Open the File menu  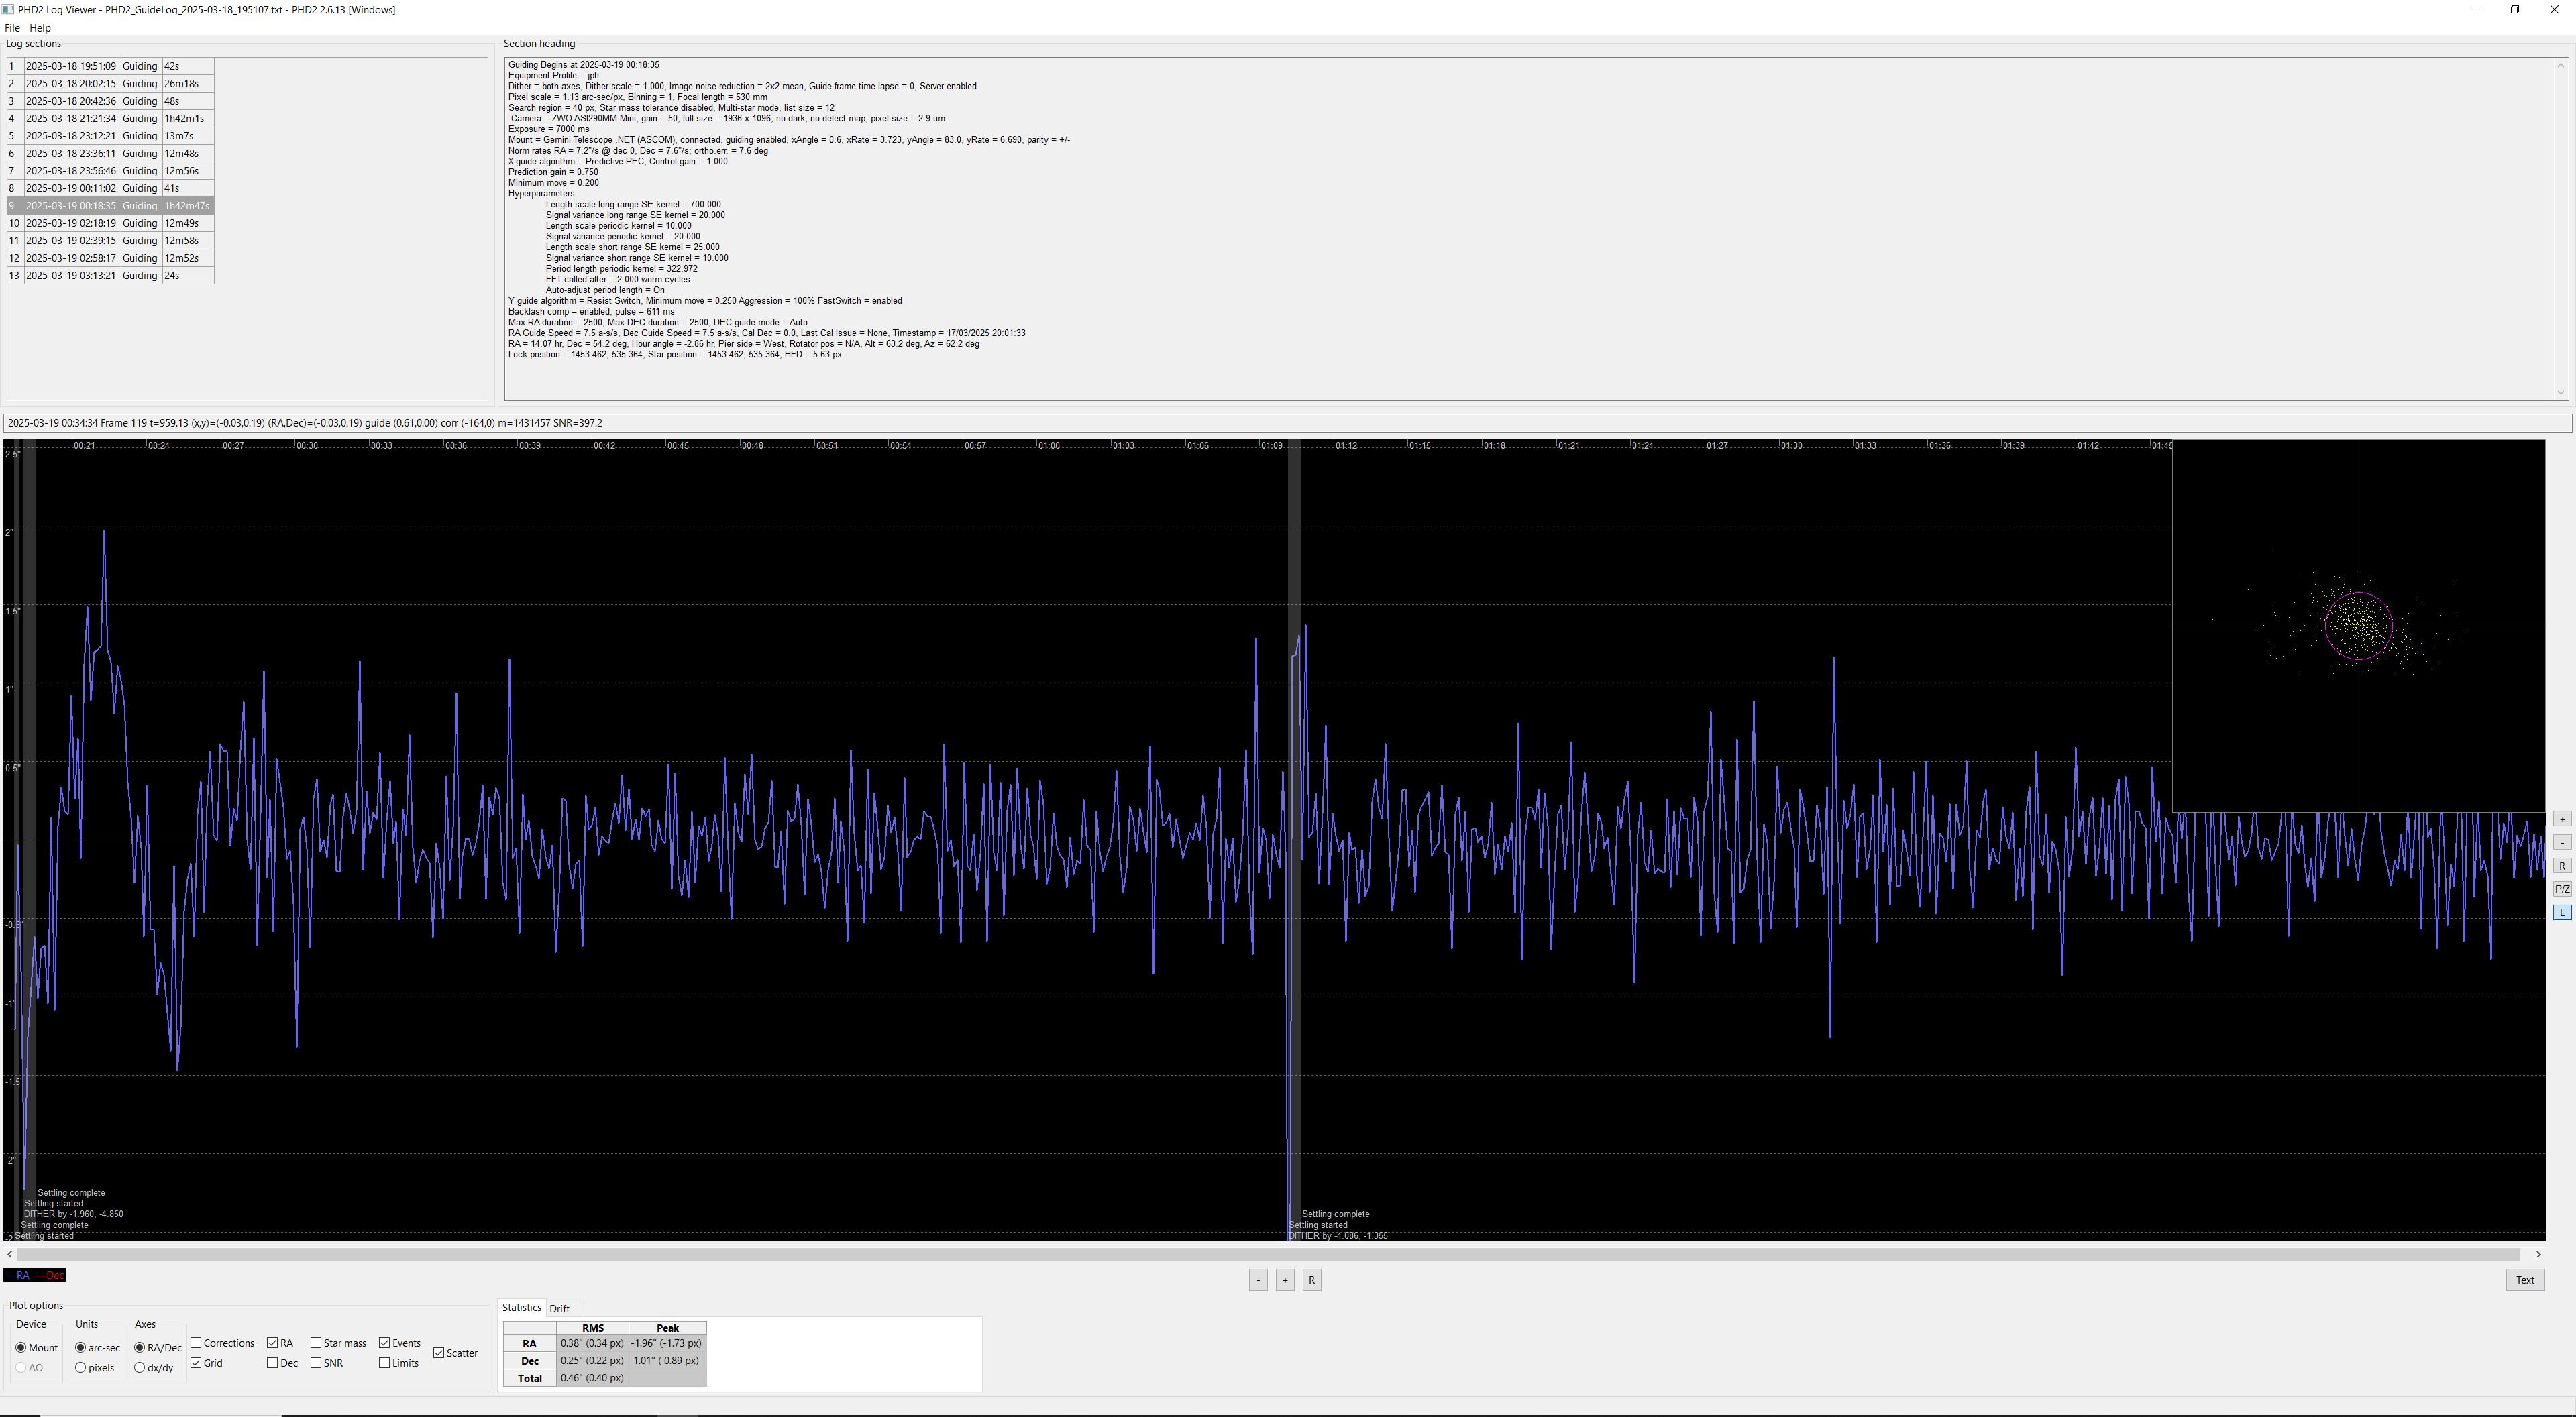(x=12, y=28)
